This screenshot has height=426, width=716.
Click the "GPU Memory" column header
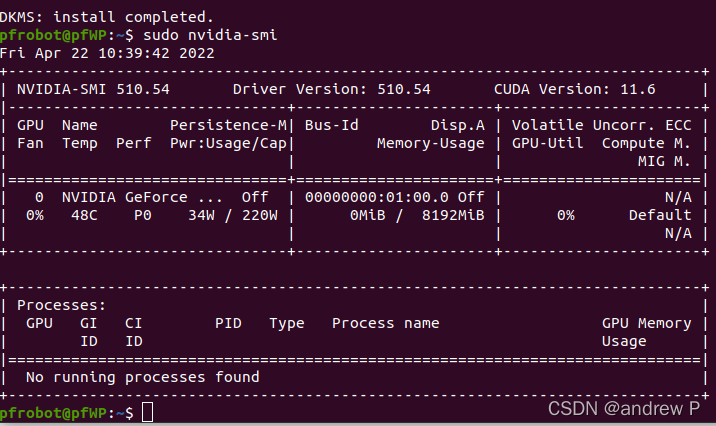tap(646, 323)
